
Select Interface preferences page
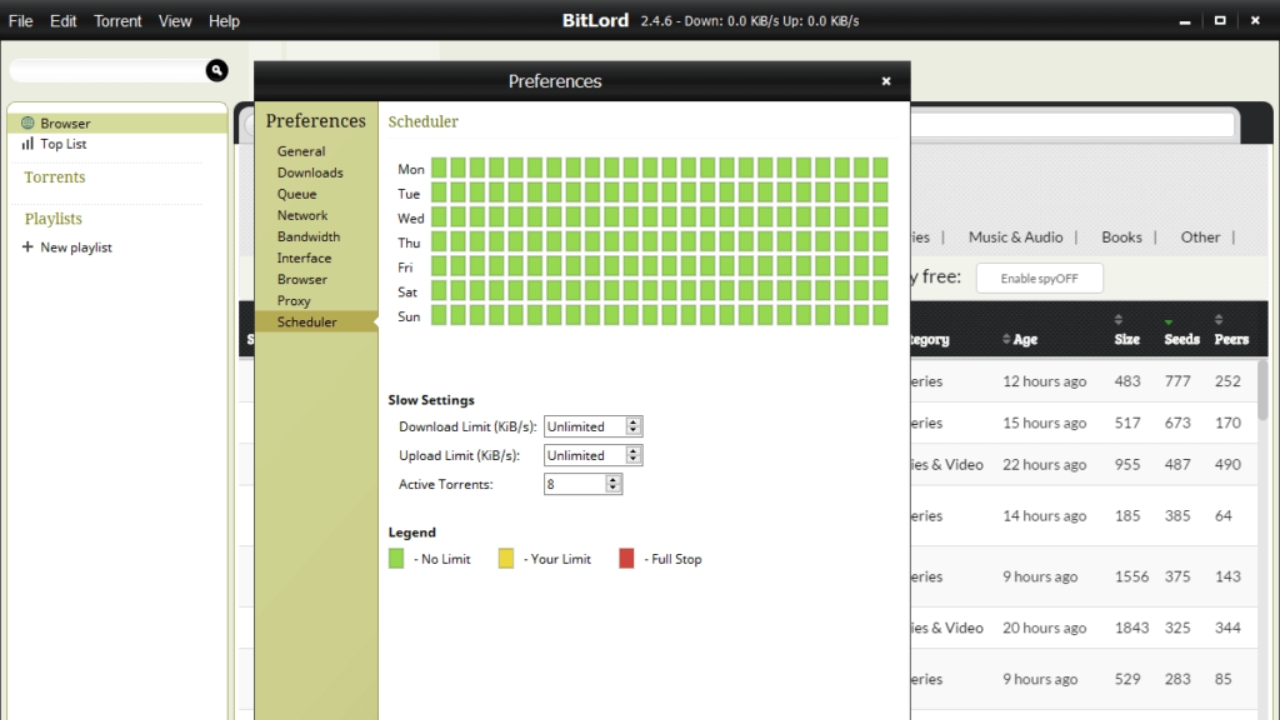tap(304, 258)
